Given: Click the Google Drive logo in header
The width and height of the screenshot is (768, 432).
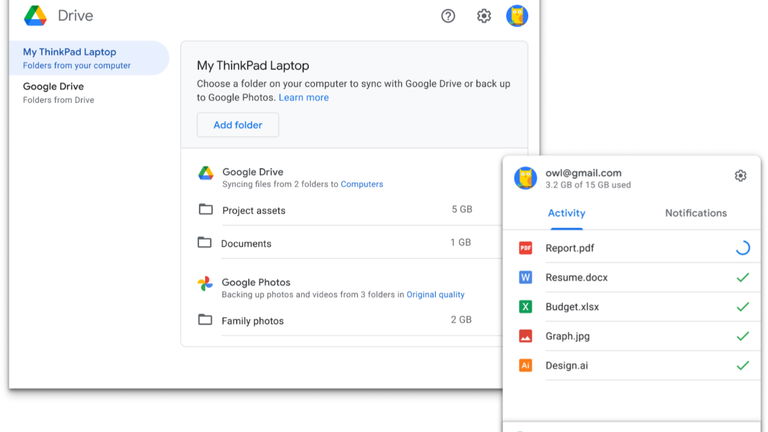Looking at the screenshot, I should pyautogui.click(x=35, y=16).
